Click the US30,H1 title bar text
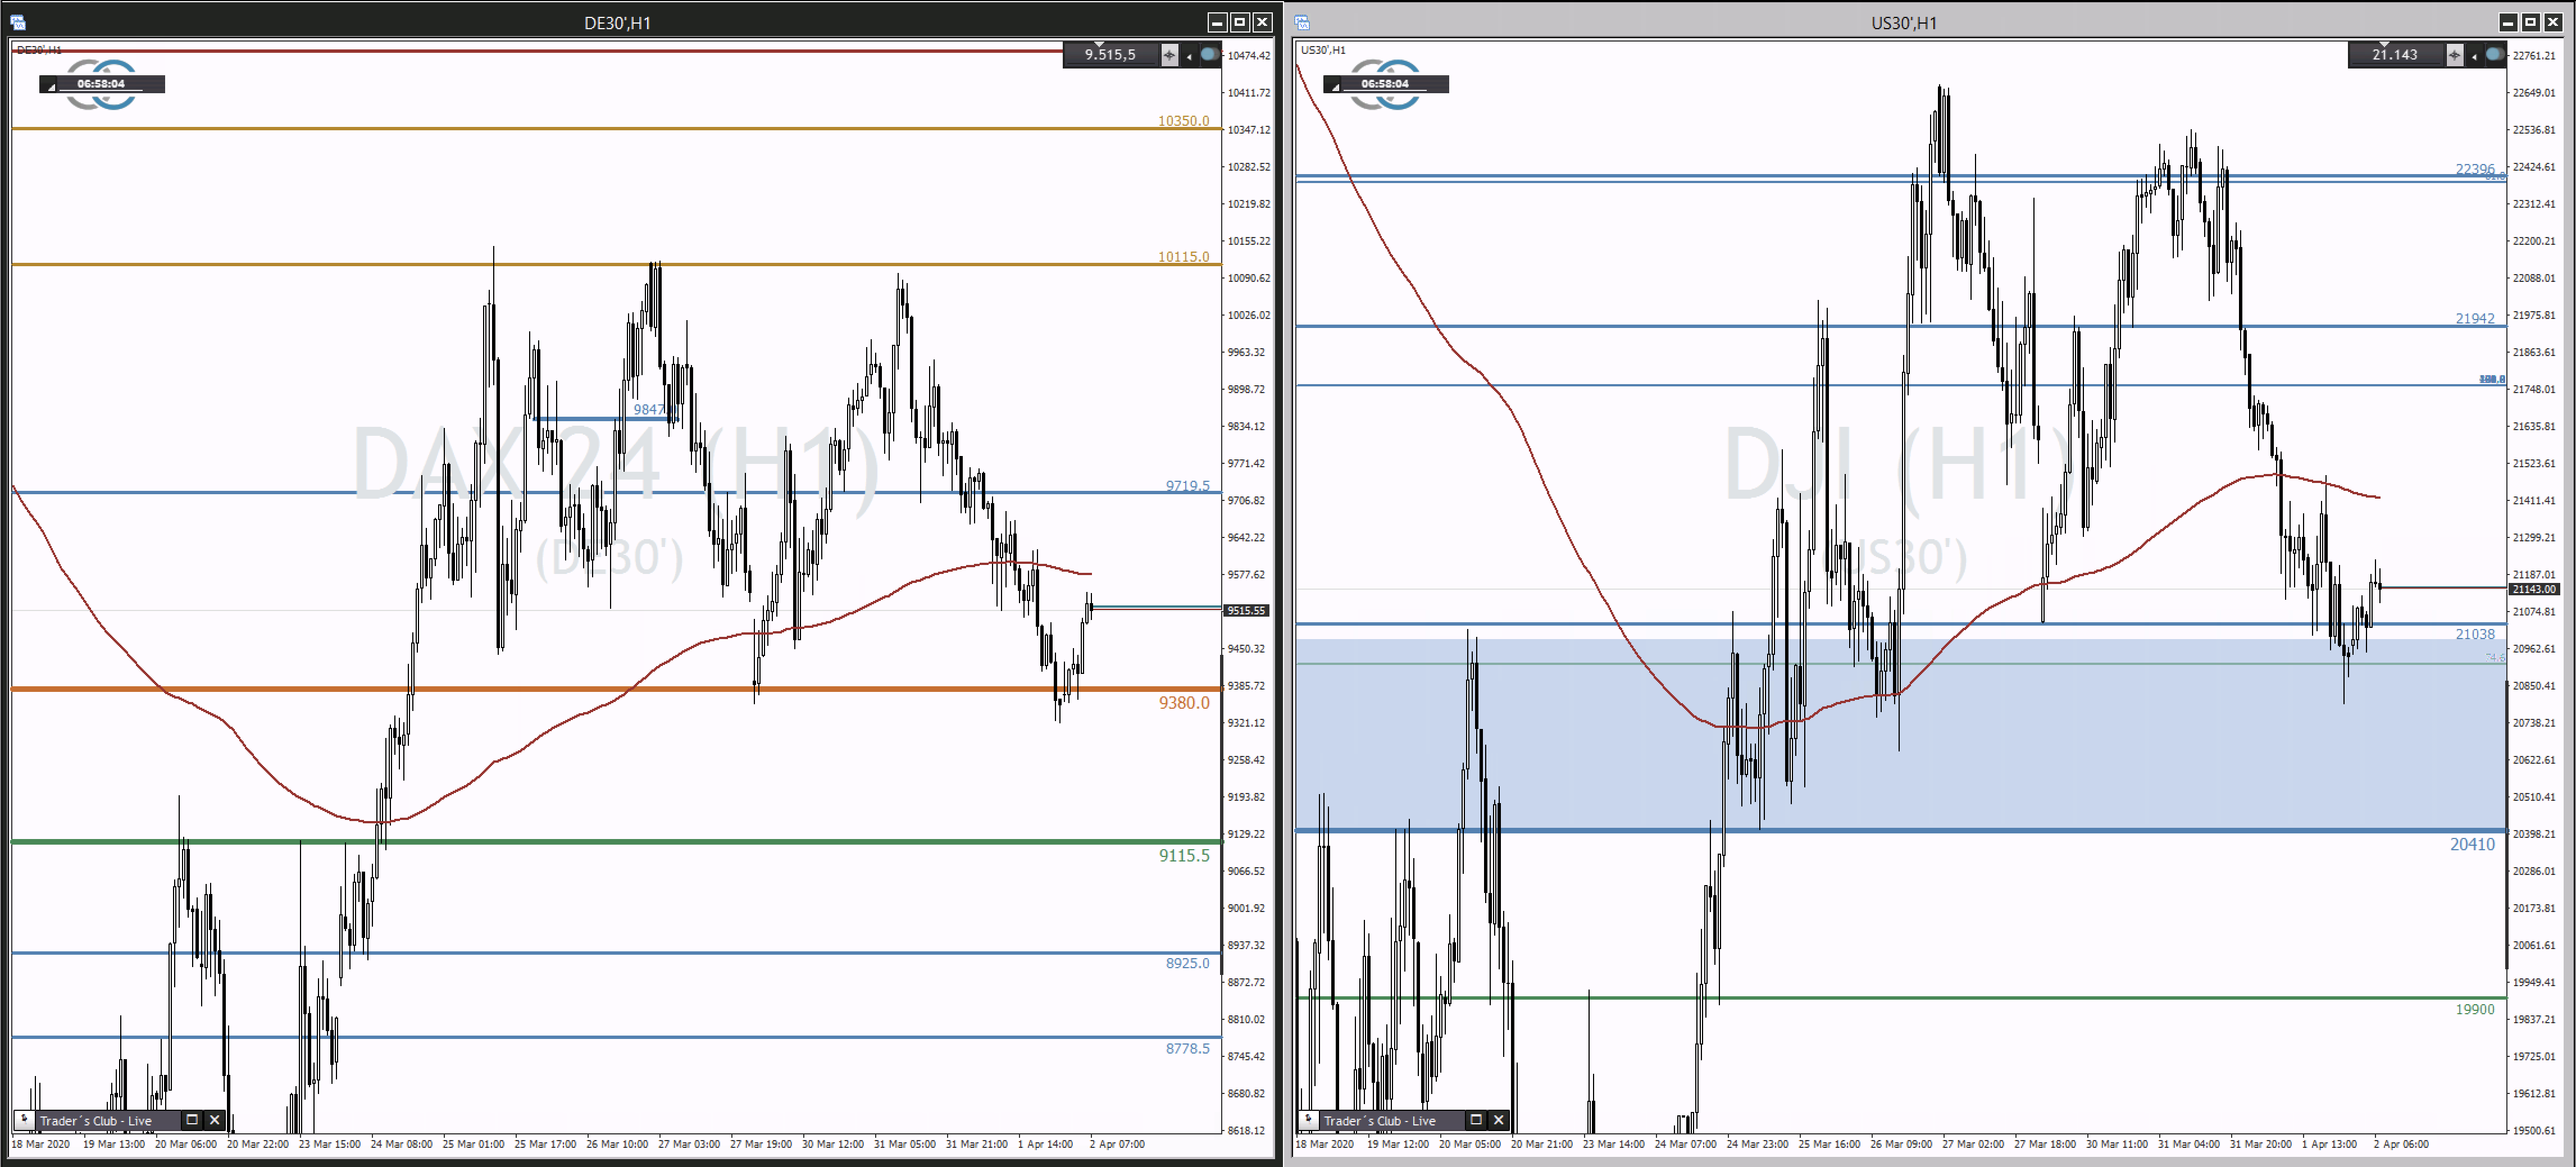The image size is (2576, 1167). (x=1903, y=23)
